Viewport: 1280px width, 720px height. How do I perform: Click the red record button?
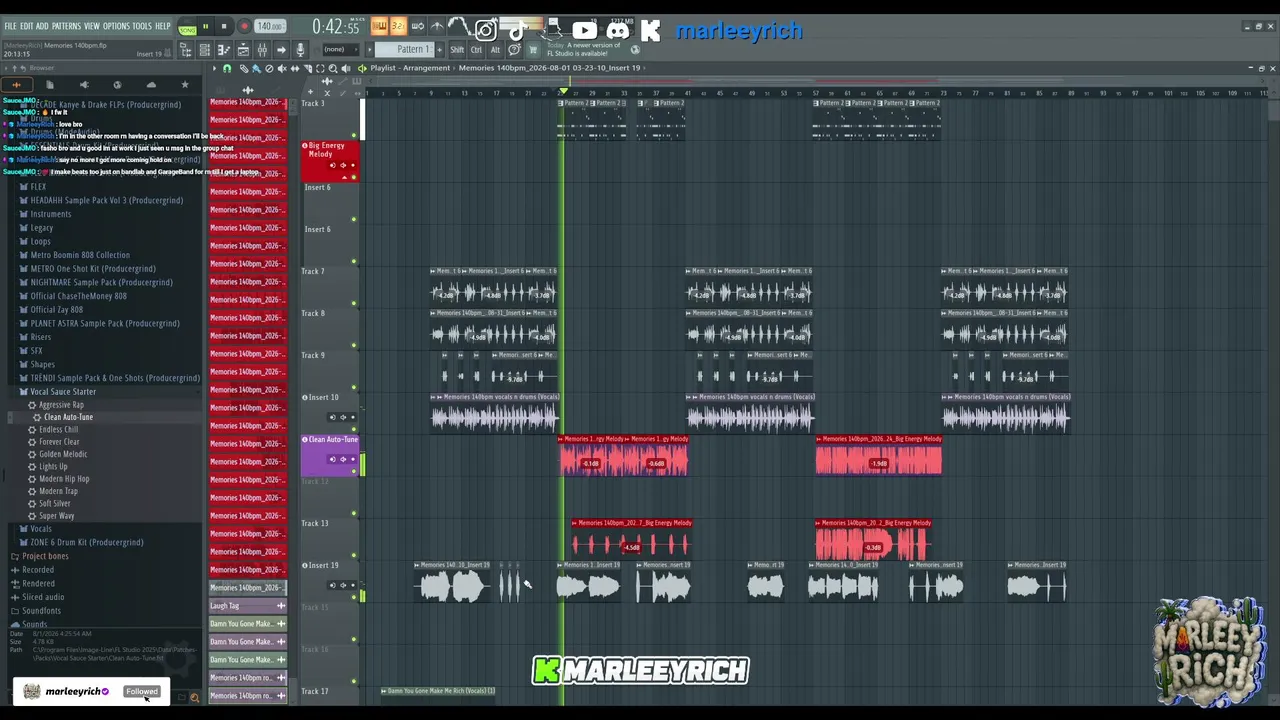(243, 27)
